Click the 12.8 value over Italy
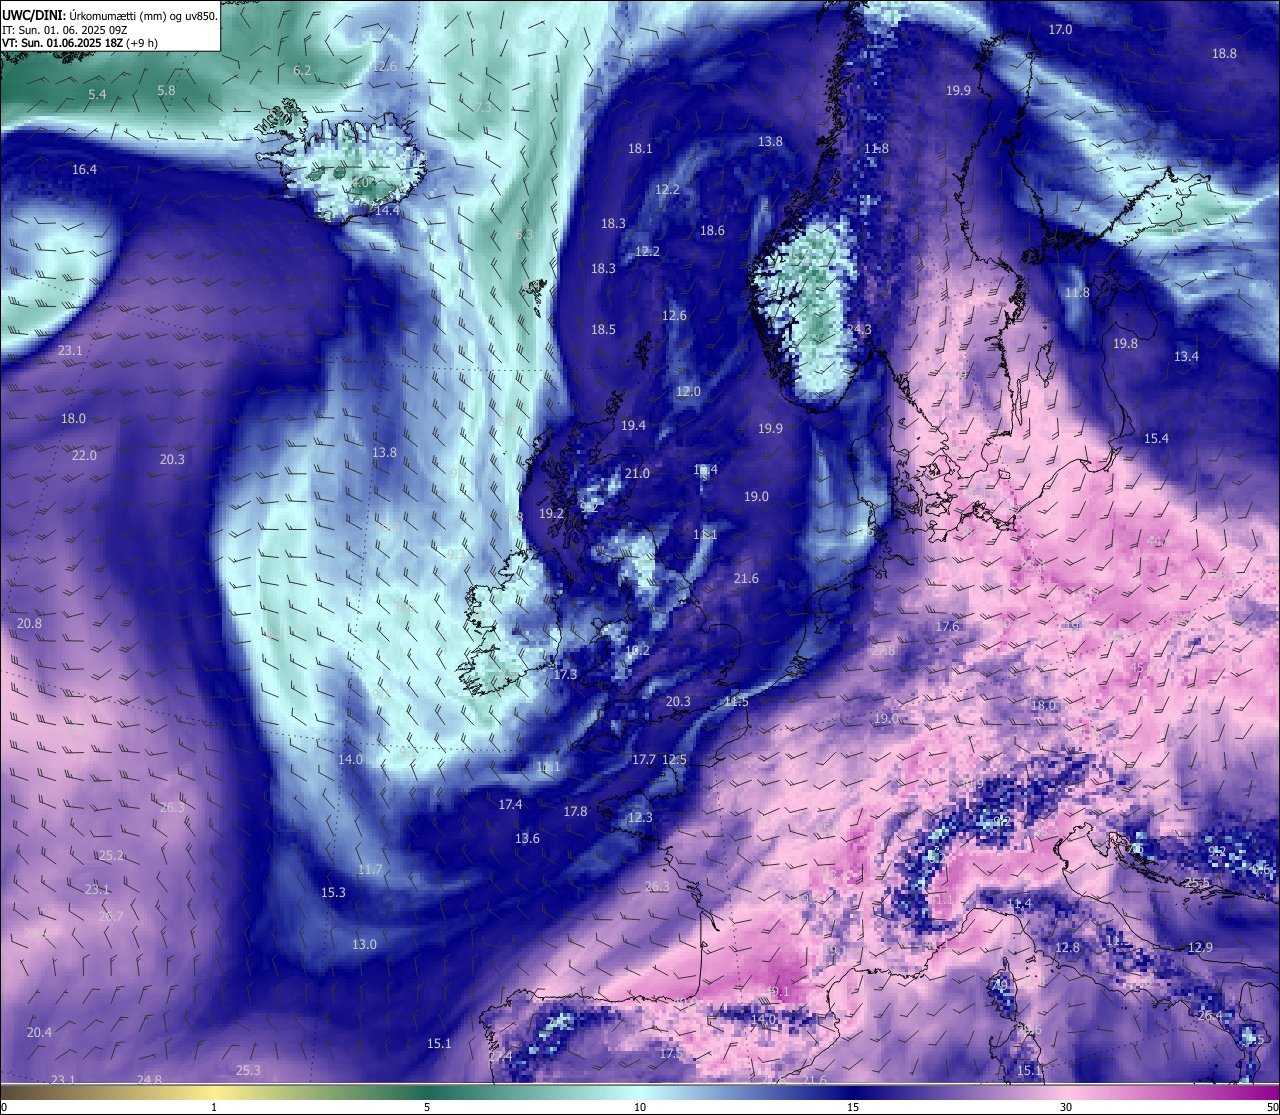The height and width of the screenshot is (1115, 1280). [x=1067, y=948]
